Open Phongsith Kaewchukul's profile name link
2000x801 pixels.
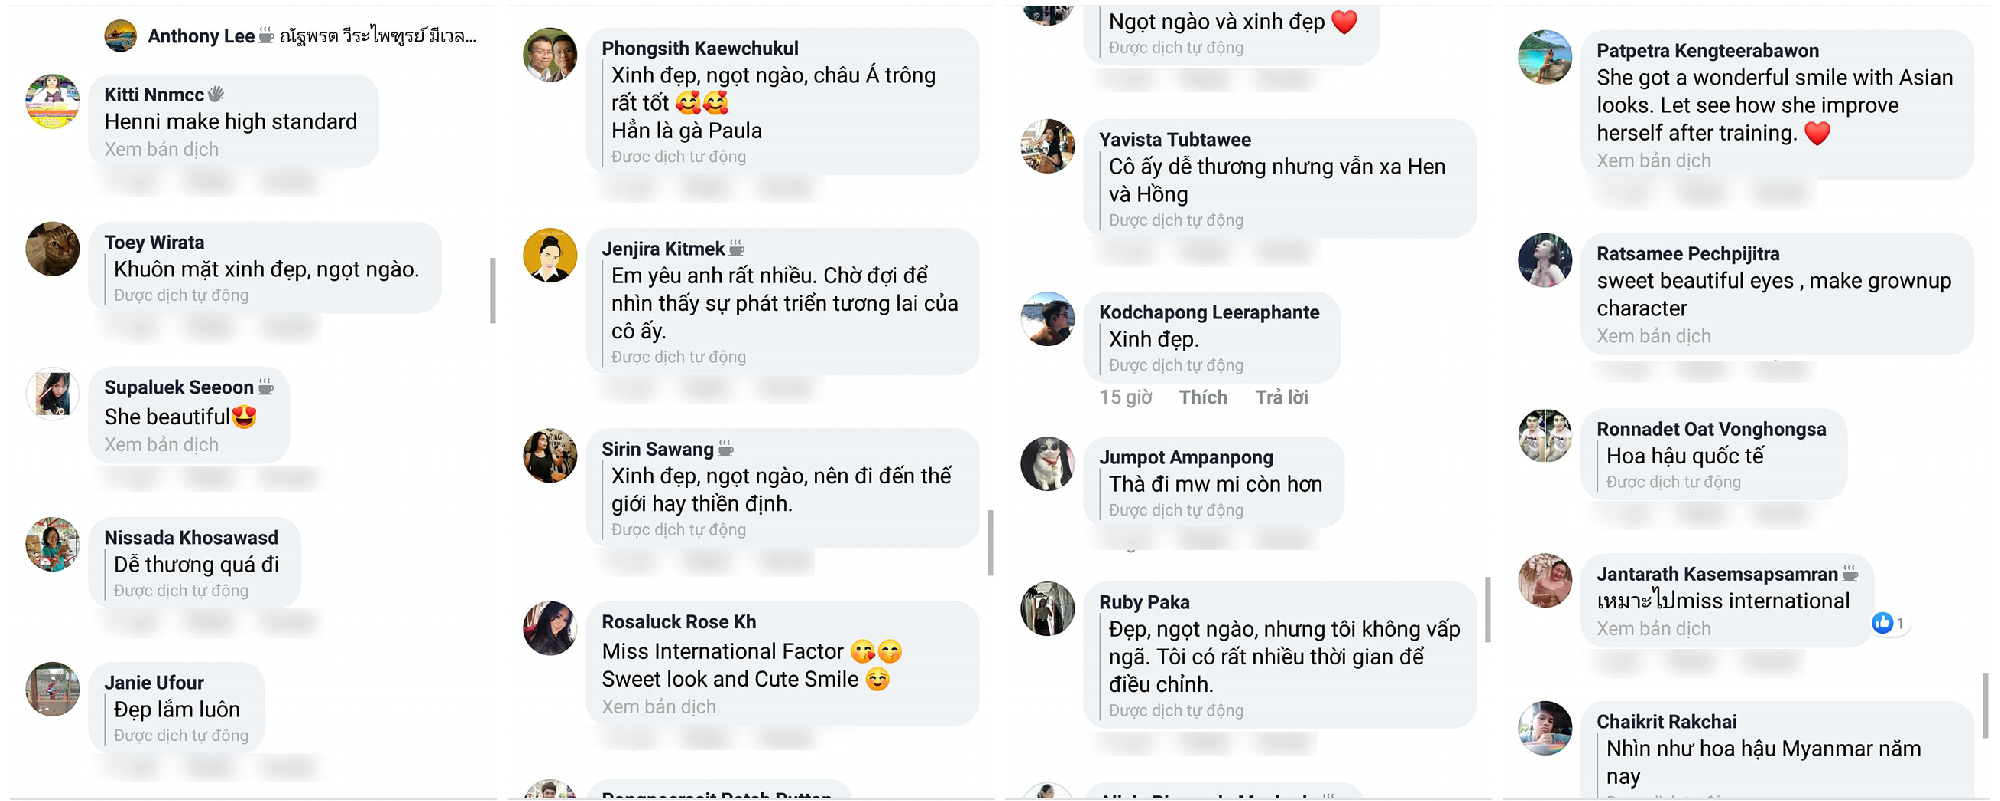click(700, 48)
